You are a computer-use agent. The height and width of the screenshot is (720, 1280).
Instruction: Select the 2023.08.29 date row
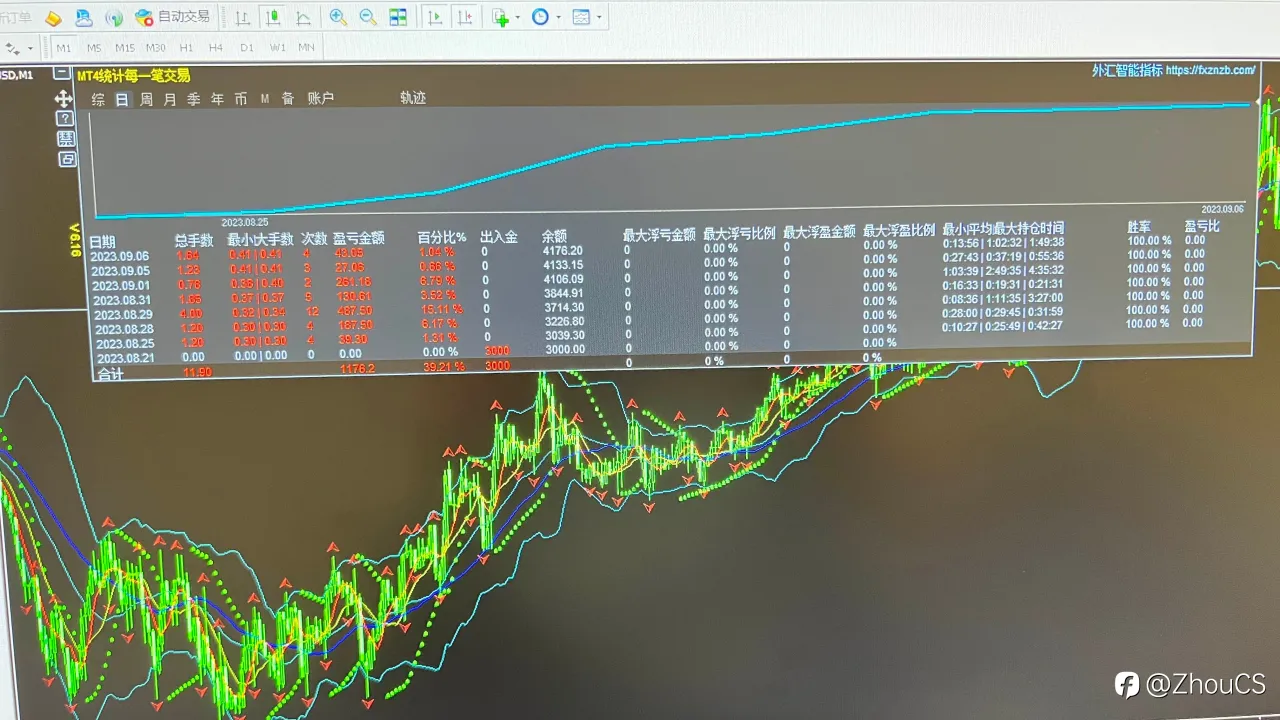pyautogui.click(x=124, y=314)
